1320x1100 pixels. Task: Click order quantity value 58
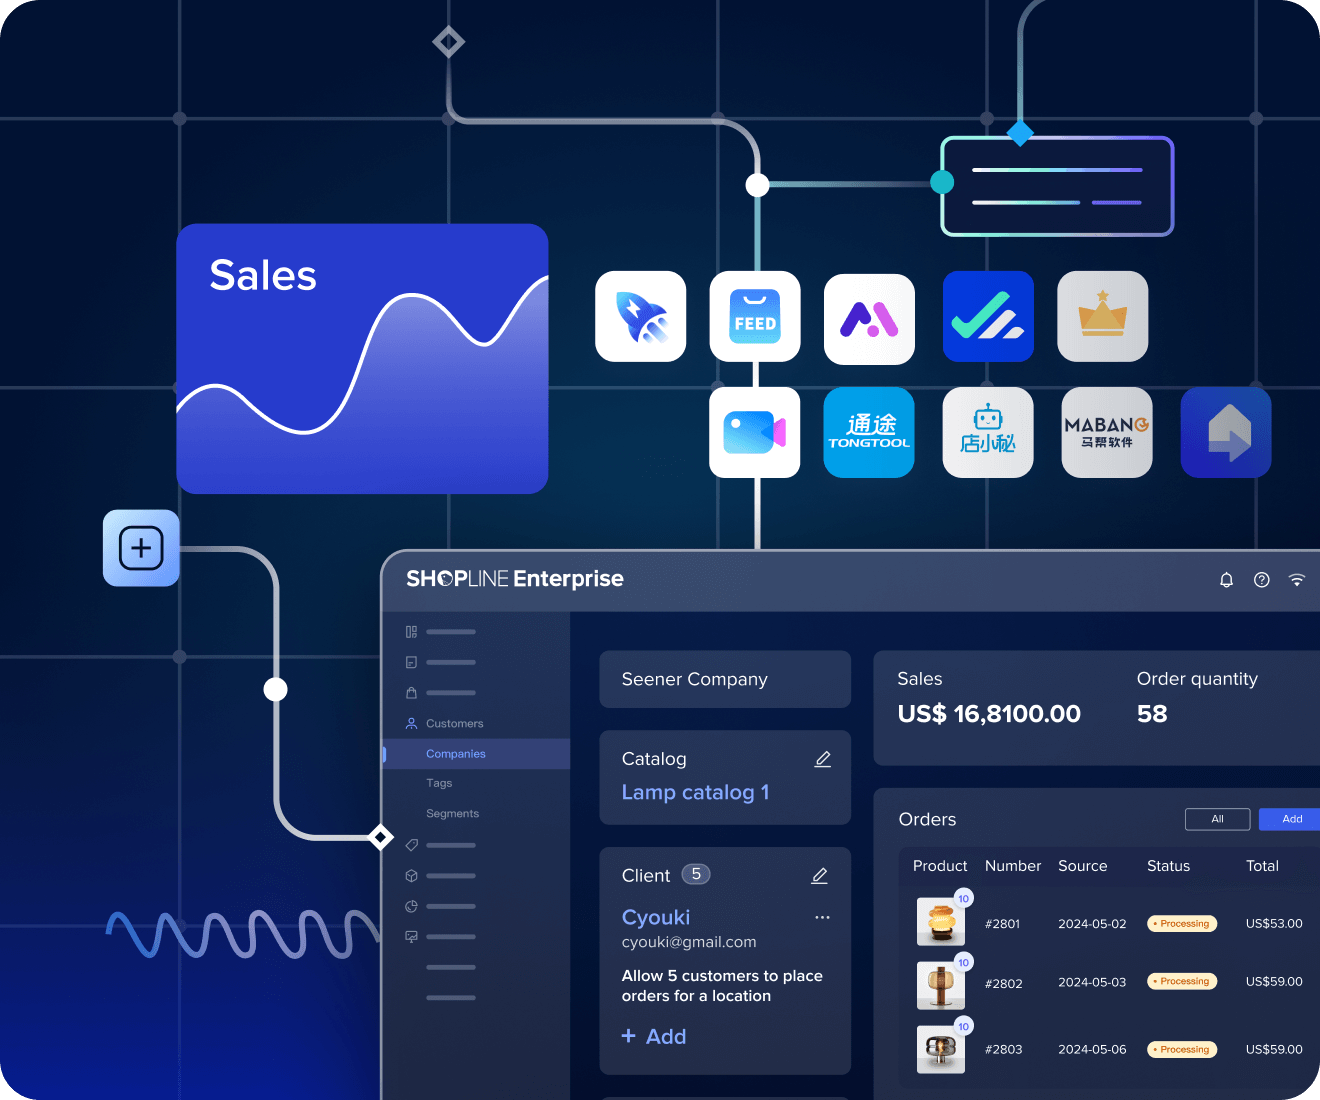(1152, 714)
